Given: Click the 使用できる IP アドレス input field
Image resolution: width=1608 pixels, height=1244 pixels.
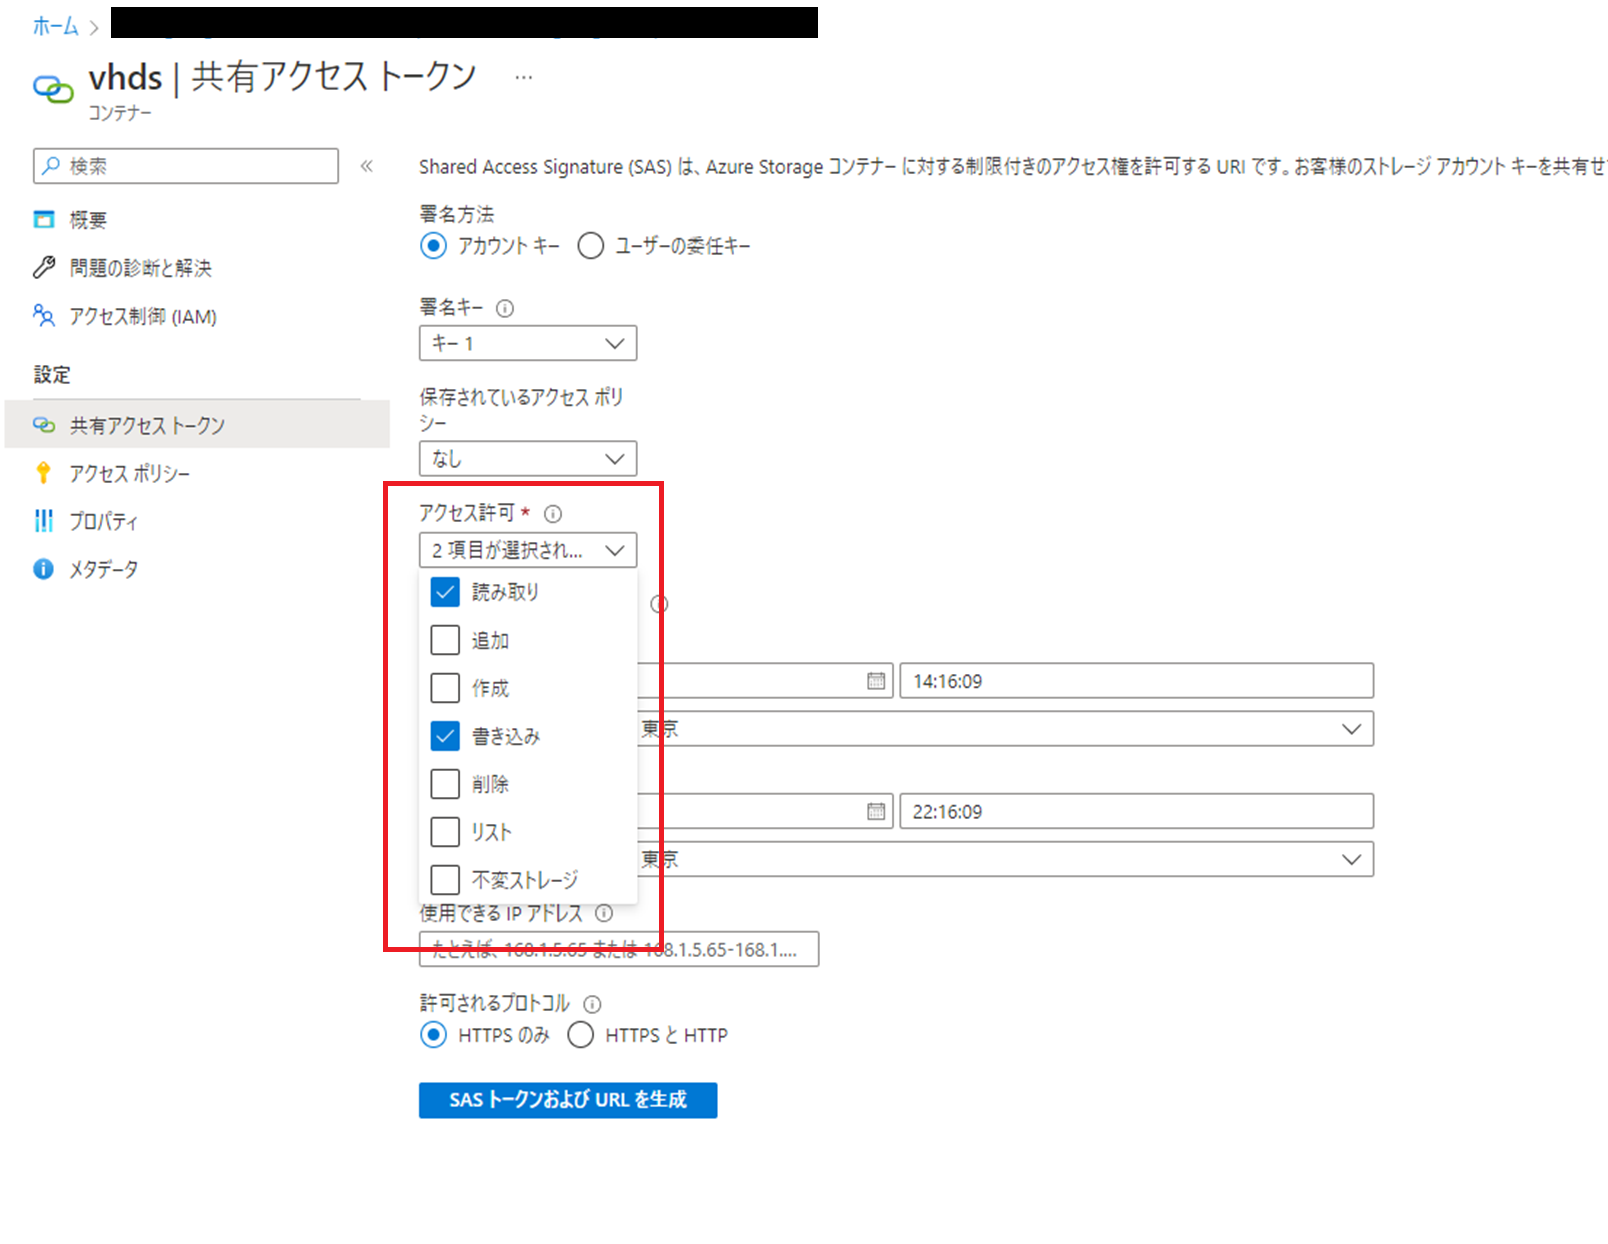Looking at the screenshot, I should point(619,949).
